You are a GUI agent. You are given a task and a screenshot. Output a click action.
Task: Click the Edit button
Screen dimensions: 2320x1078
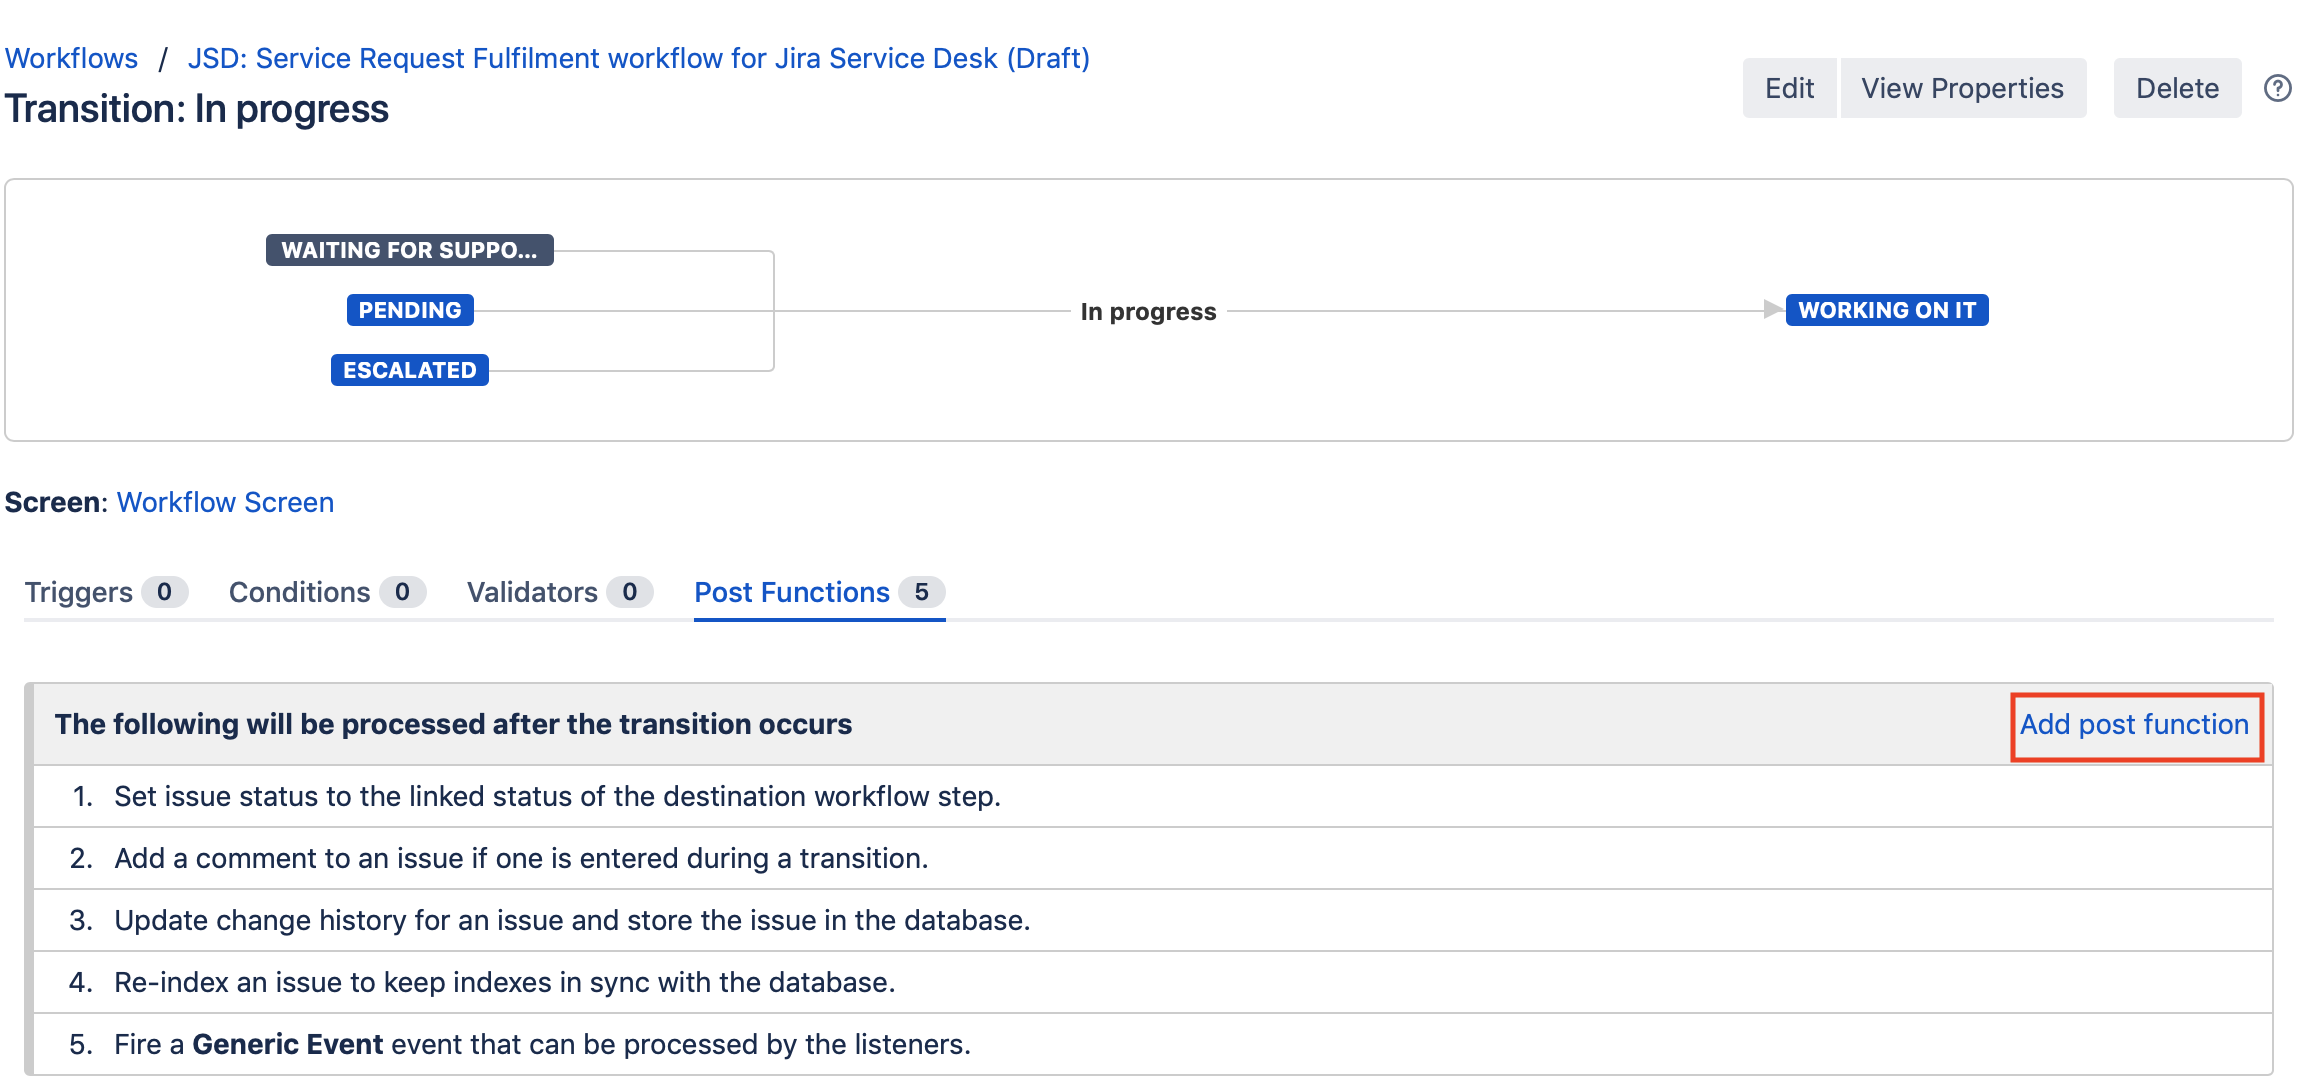click(1789, 88)
